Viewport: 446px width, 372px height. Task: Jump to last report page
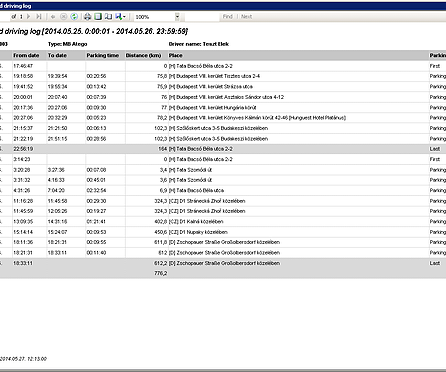point(39,16)
